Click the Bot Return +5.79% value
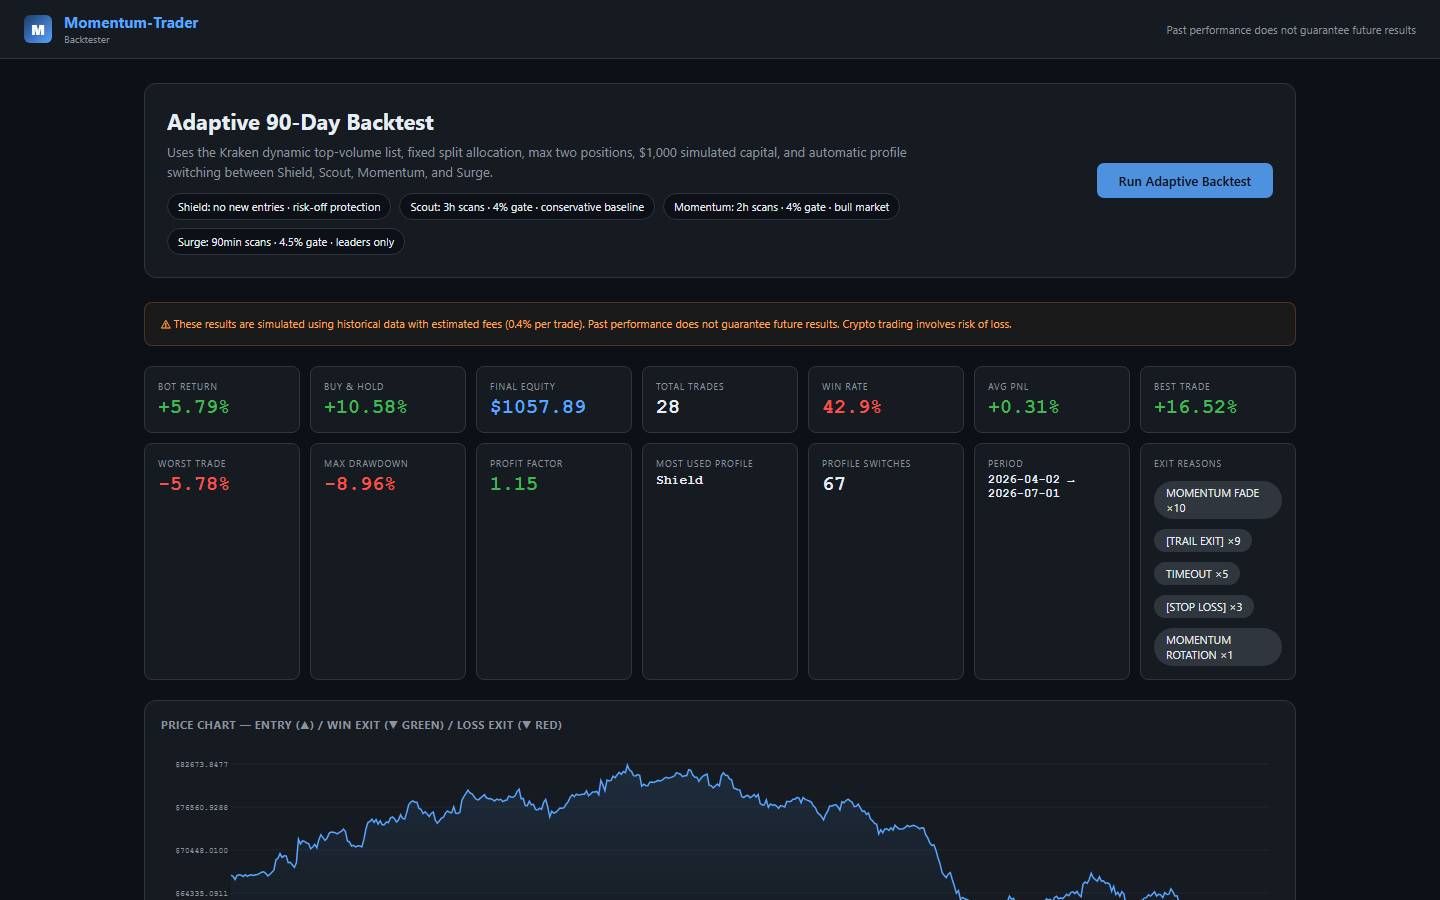This screenshot has height=900, width=1440. point(194,407)
